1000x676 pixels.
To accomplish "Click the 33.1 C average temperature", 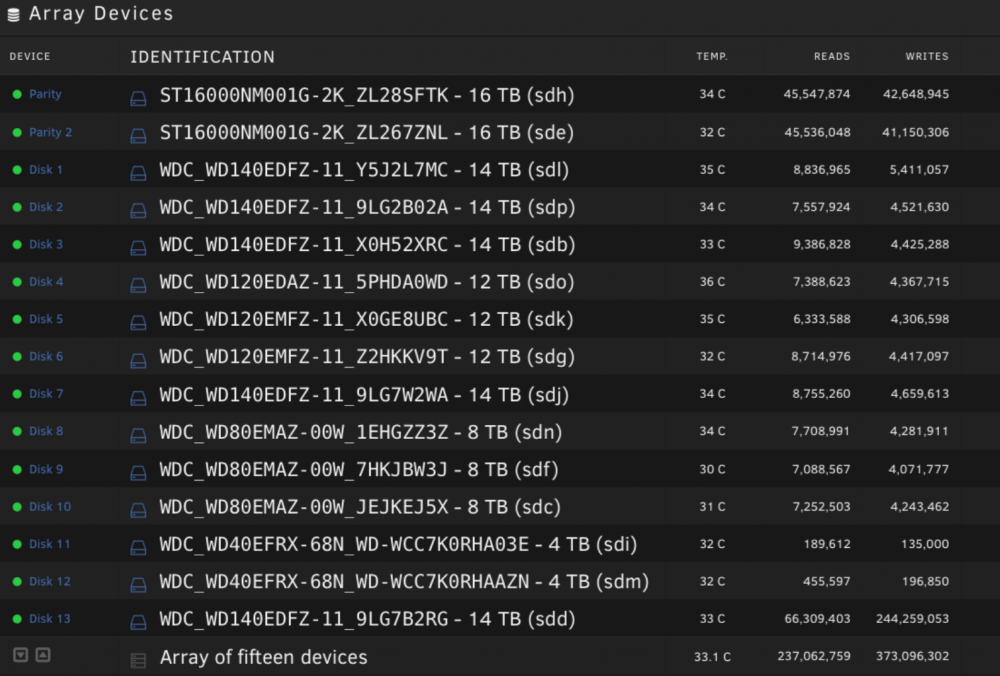I will (712, 657).
